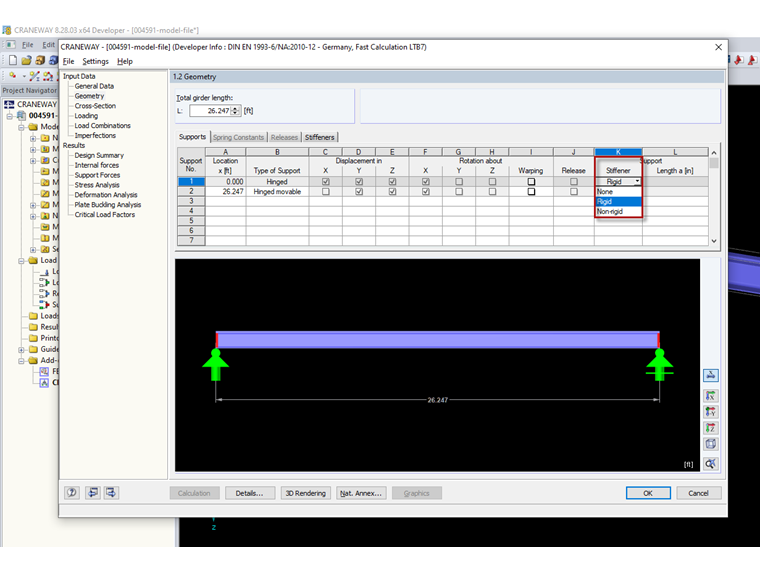Collapse the Model Data folder in navigator
Image resolution: width=760 pixels, height=570 pixels.
coord(21,127)
